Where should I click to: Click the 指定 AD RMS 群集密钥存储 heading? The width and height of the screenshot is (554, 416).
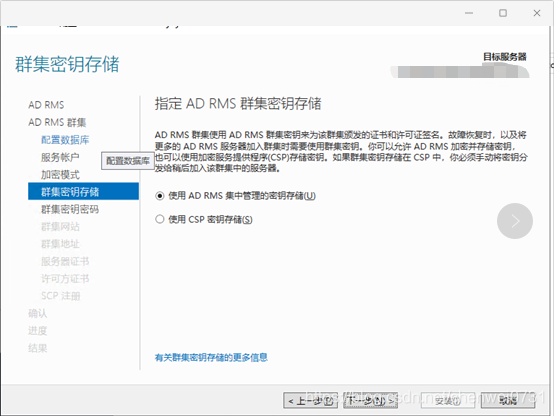238,104
